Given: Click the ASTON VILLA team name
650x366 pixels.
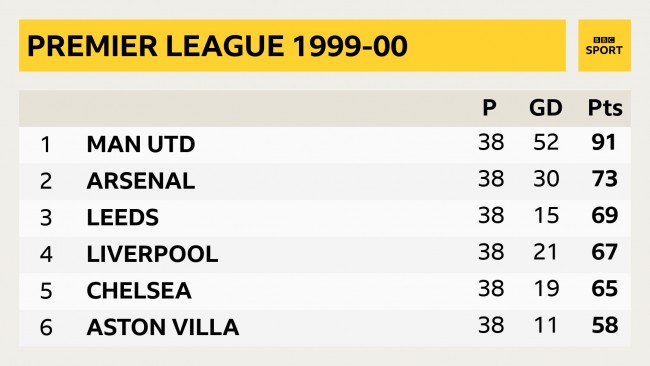Looking at the screenshot, I should pos(162,327).
